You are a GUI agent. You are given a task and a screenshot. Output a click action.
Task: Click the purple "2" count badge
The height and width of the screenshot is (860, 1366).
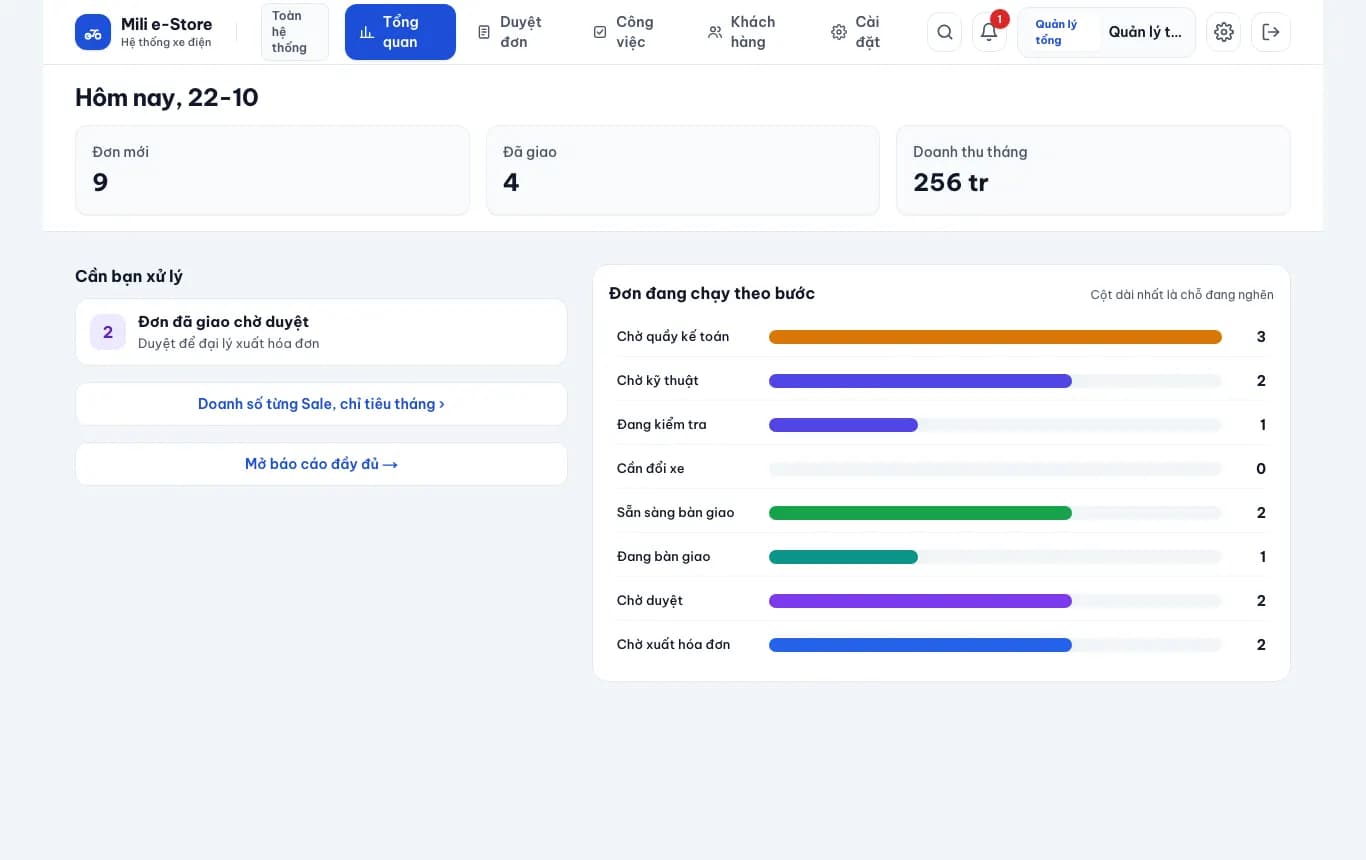pos(108,332)
